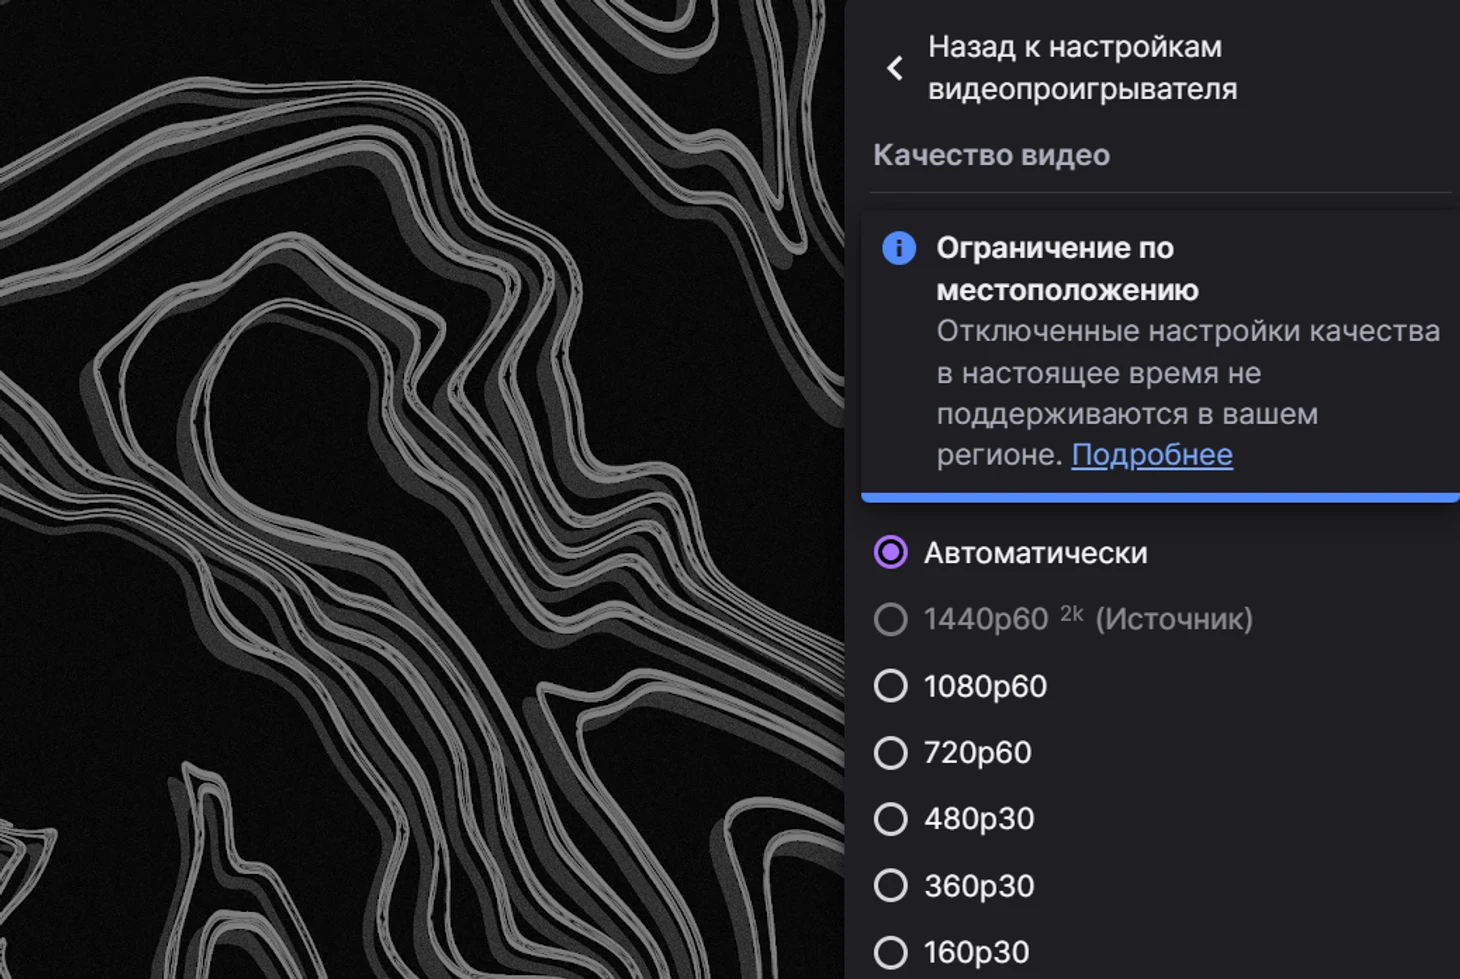This screenshot has height=979, width=1460.
Task: Click the blue info icon in location notice
Action: click(899, 248)
